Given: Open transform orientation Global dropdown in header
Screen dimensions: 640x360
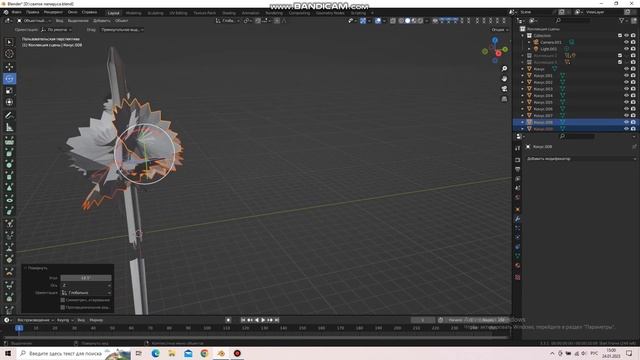Looking at the screenshot, I should [227, 20].
